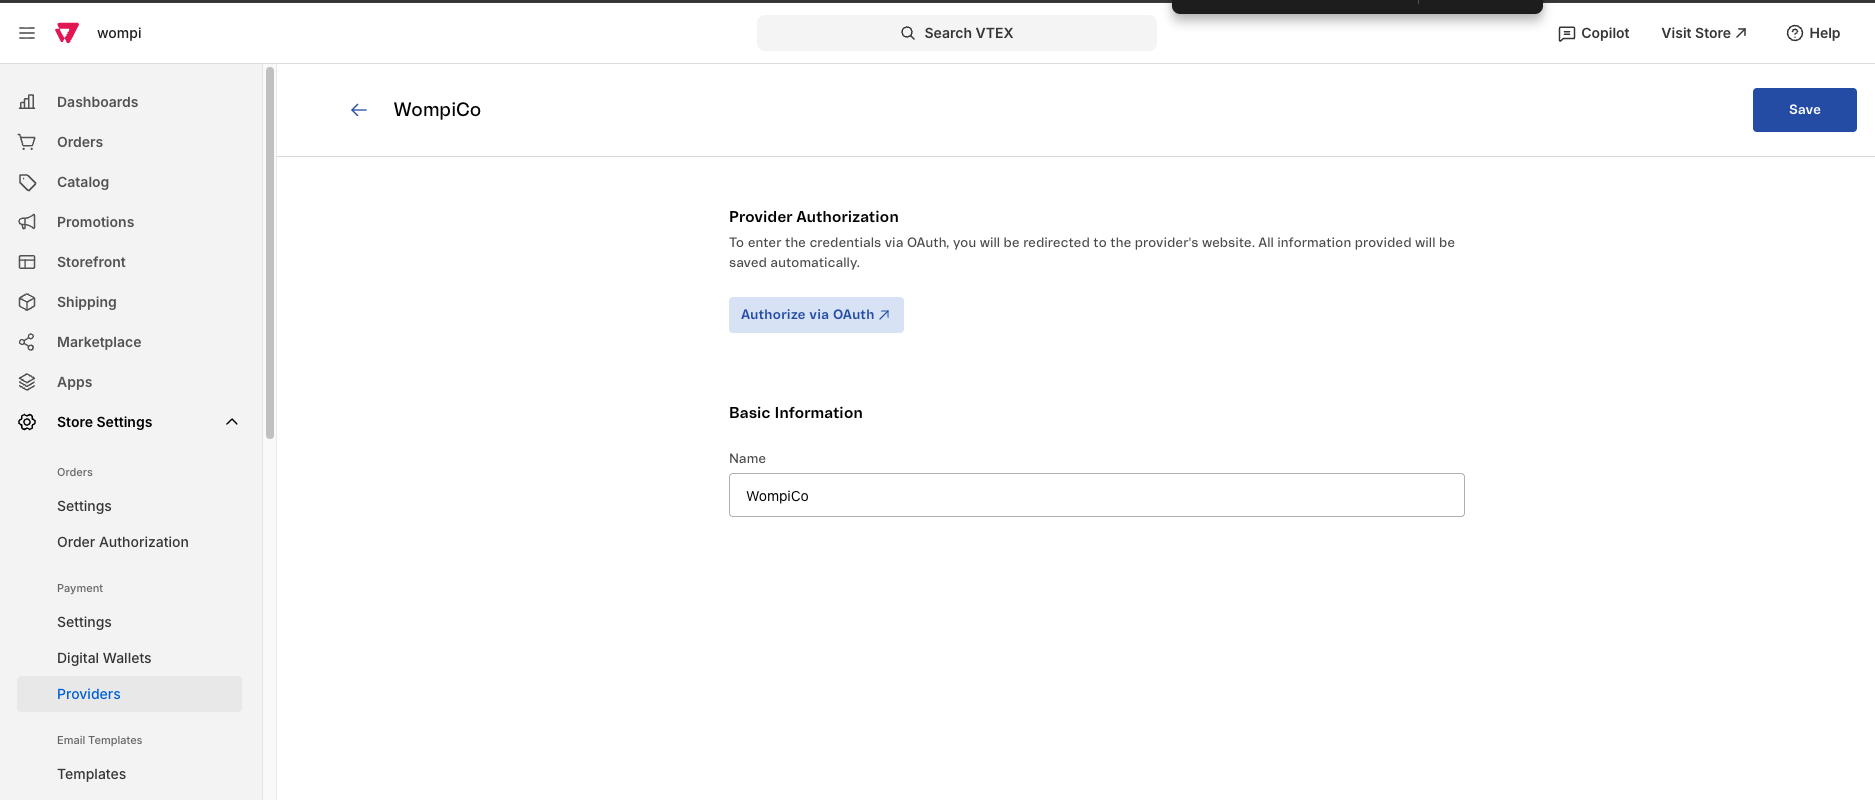The image size is (1875, 800).
Task: Open the Copilot panel
Action: point(1594,33)
